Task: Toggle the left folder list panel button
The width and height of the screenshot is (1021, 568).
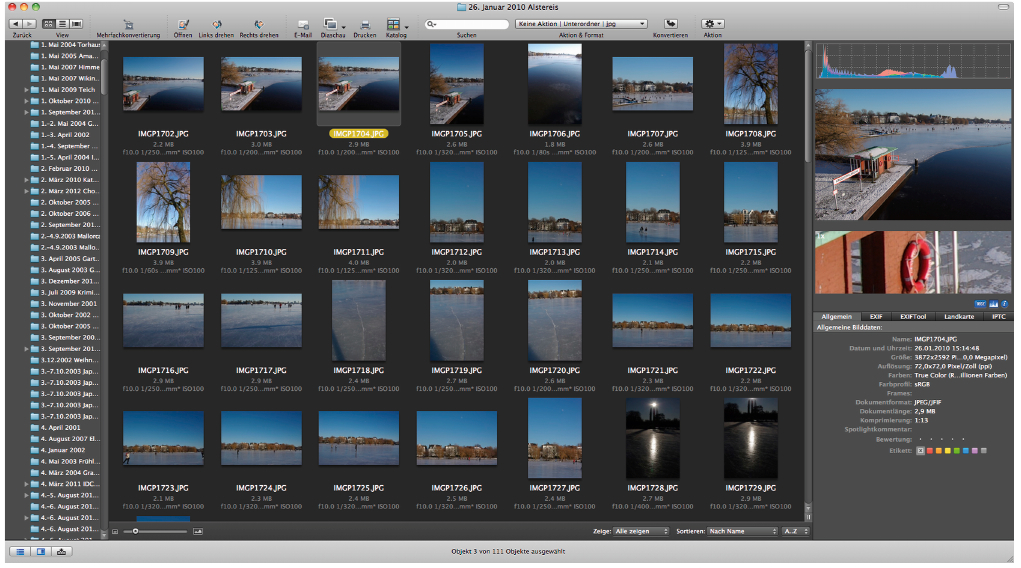Action: click(x=20, y=551)
